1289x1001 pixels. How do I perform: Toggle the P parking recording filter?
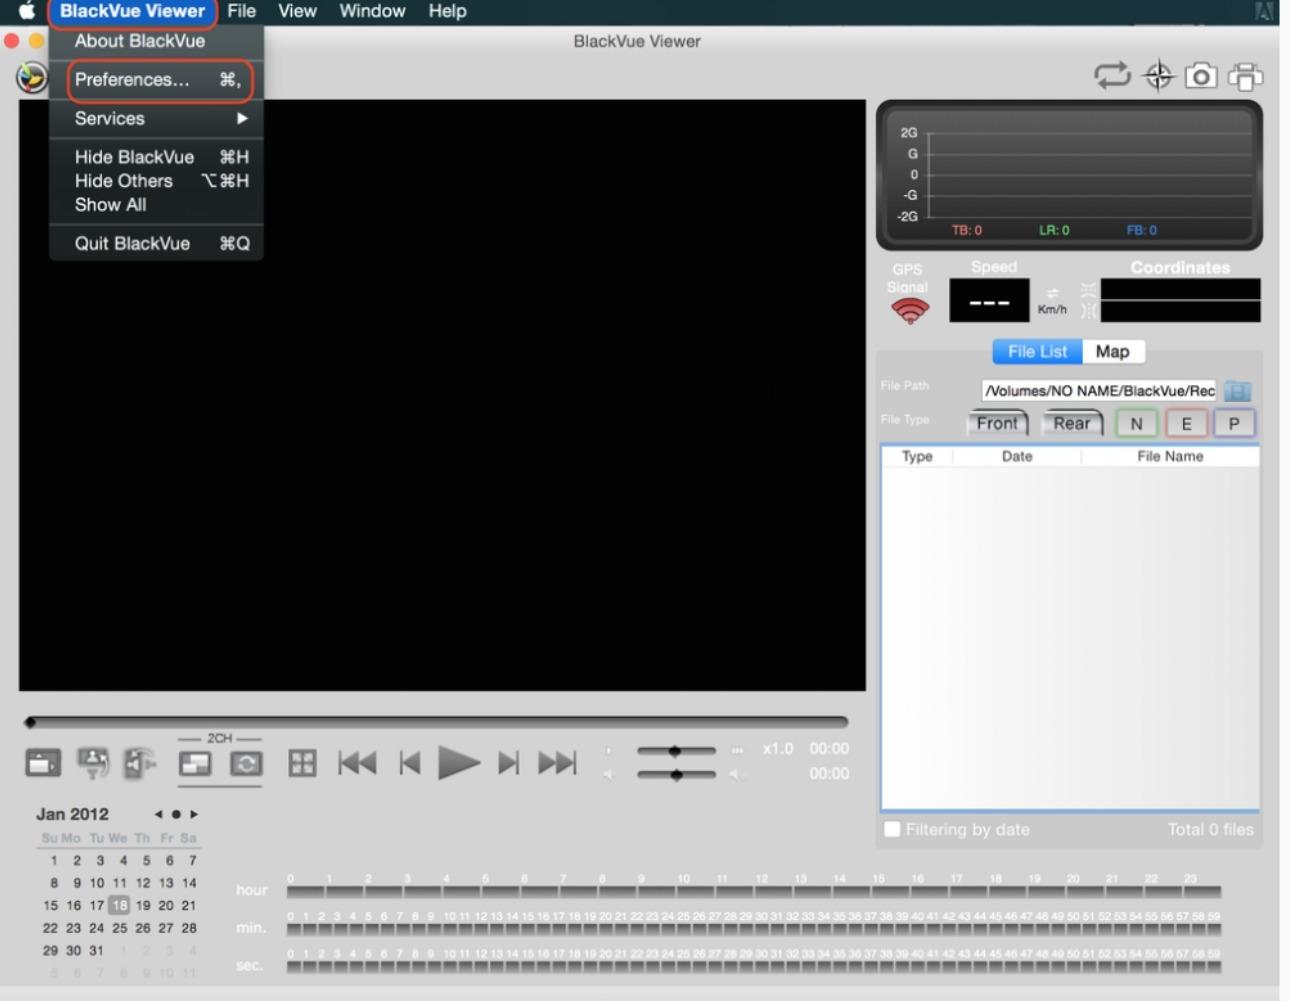1234,424
